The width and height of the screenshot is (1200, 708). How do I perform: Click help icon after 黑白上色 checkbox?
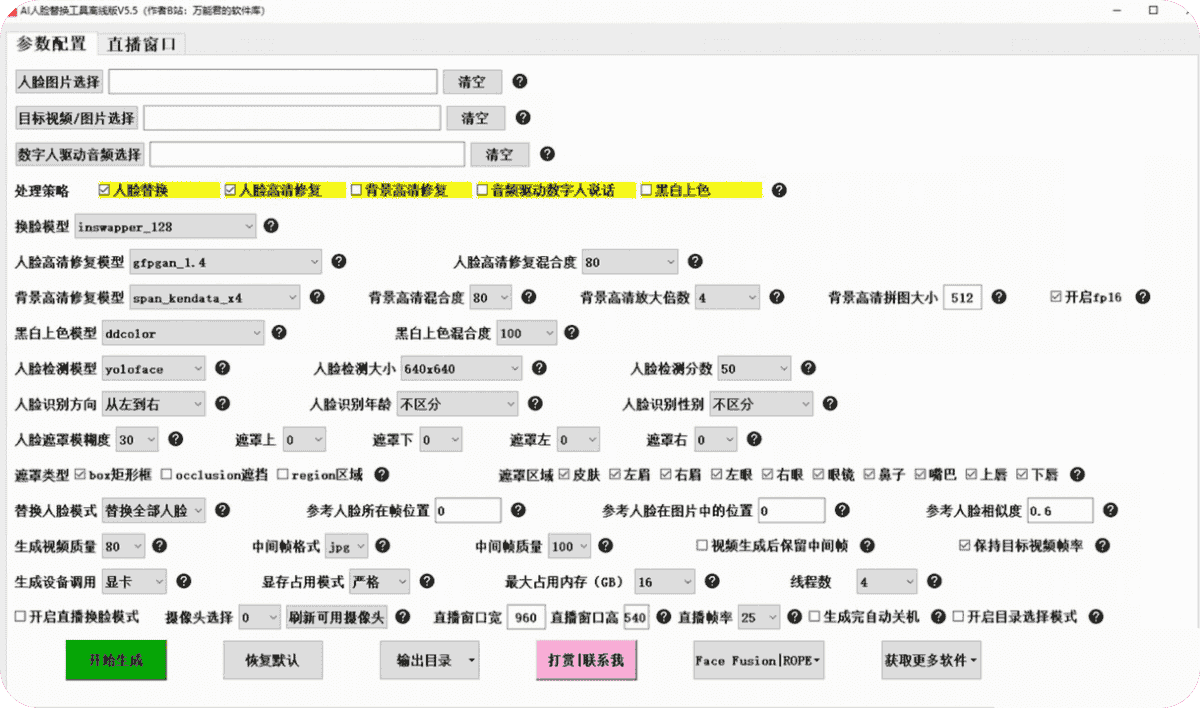[779, 190]
